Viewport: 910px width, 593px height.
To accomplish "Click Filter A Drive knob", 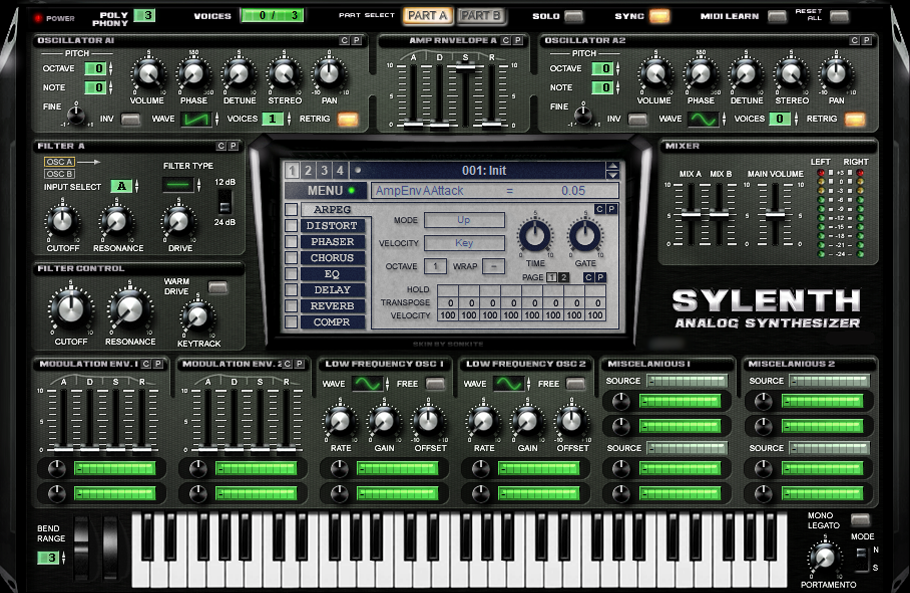I will coord(178,221).
